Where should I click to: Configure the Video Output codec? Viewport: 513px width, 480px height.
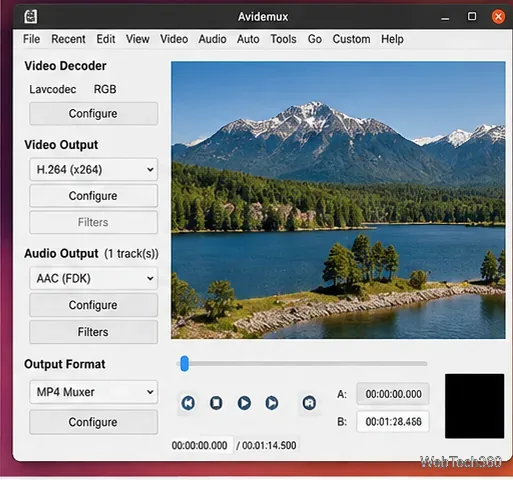click(x=93, y=196)
